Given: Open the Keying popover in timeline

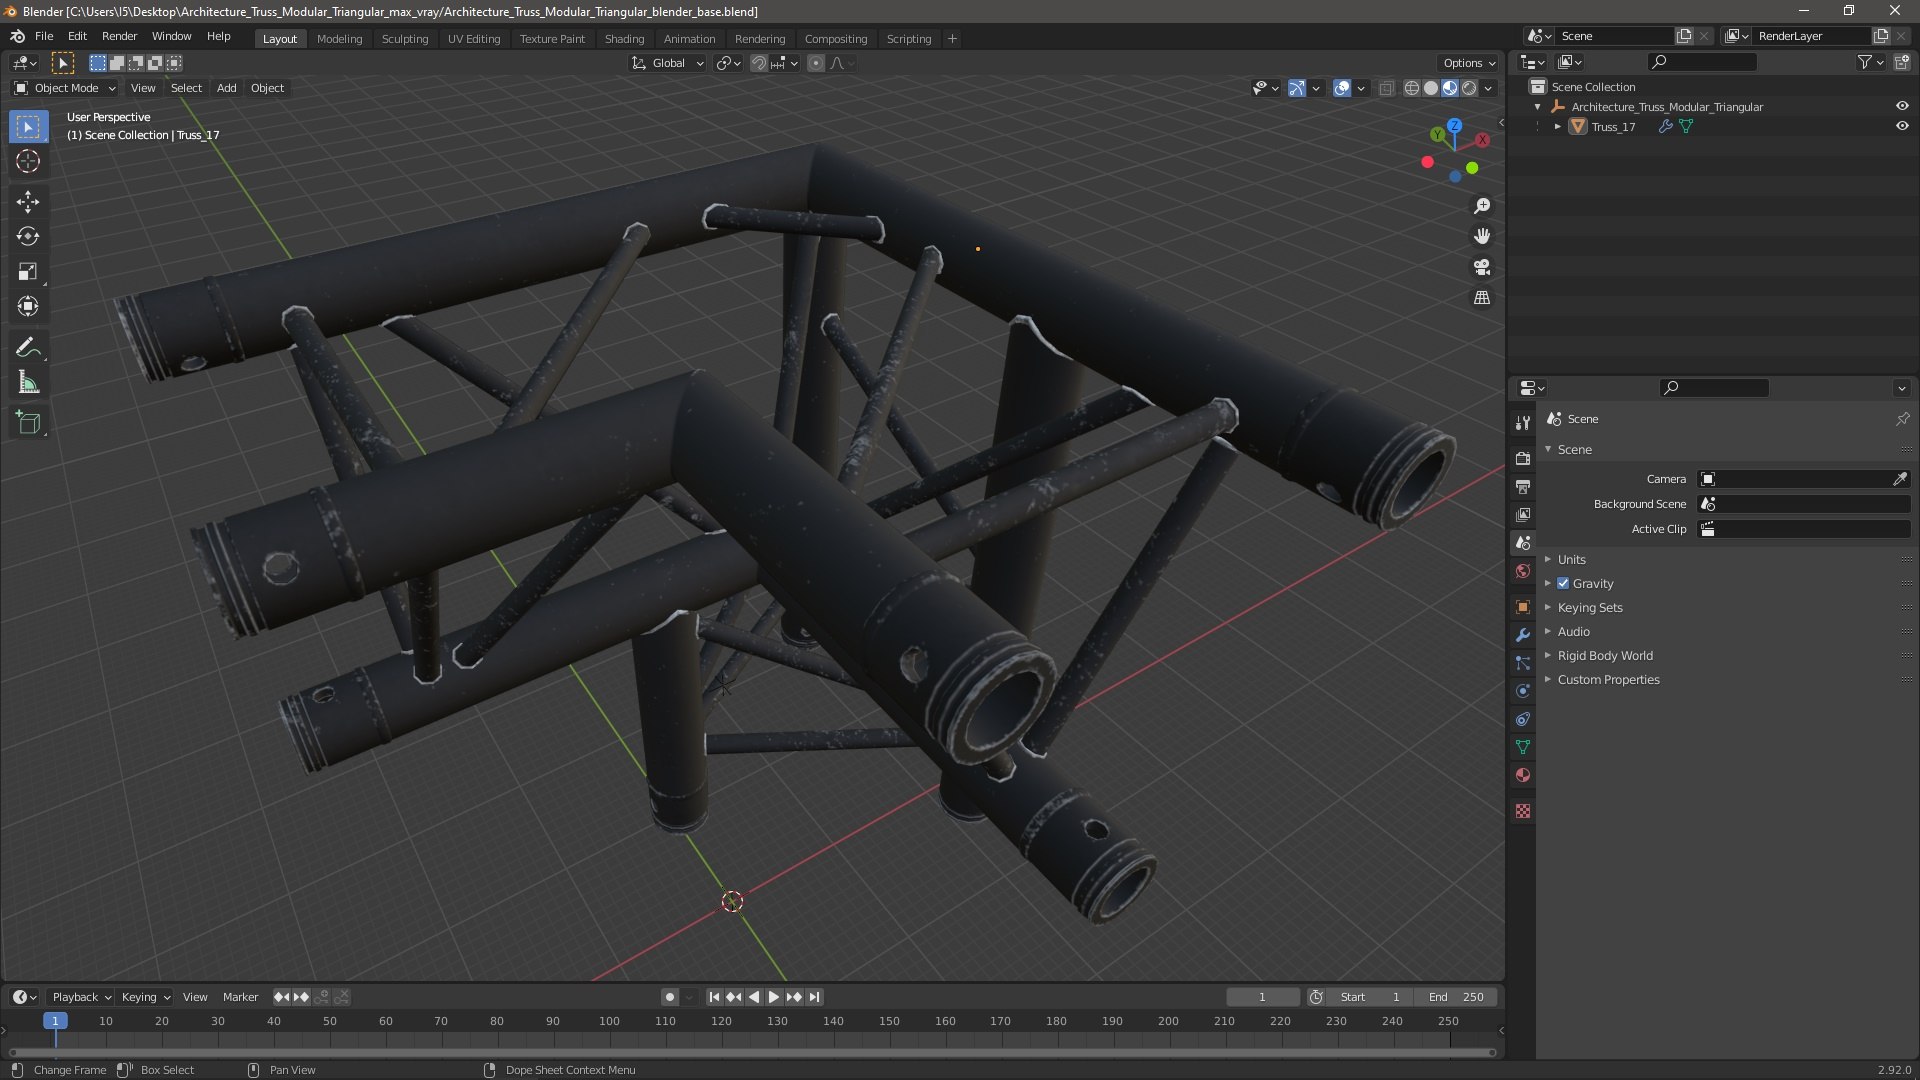Looking at the screenshot, I should pos(145,997).
